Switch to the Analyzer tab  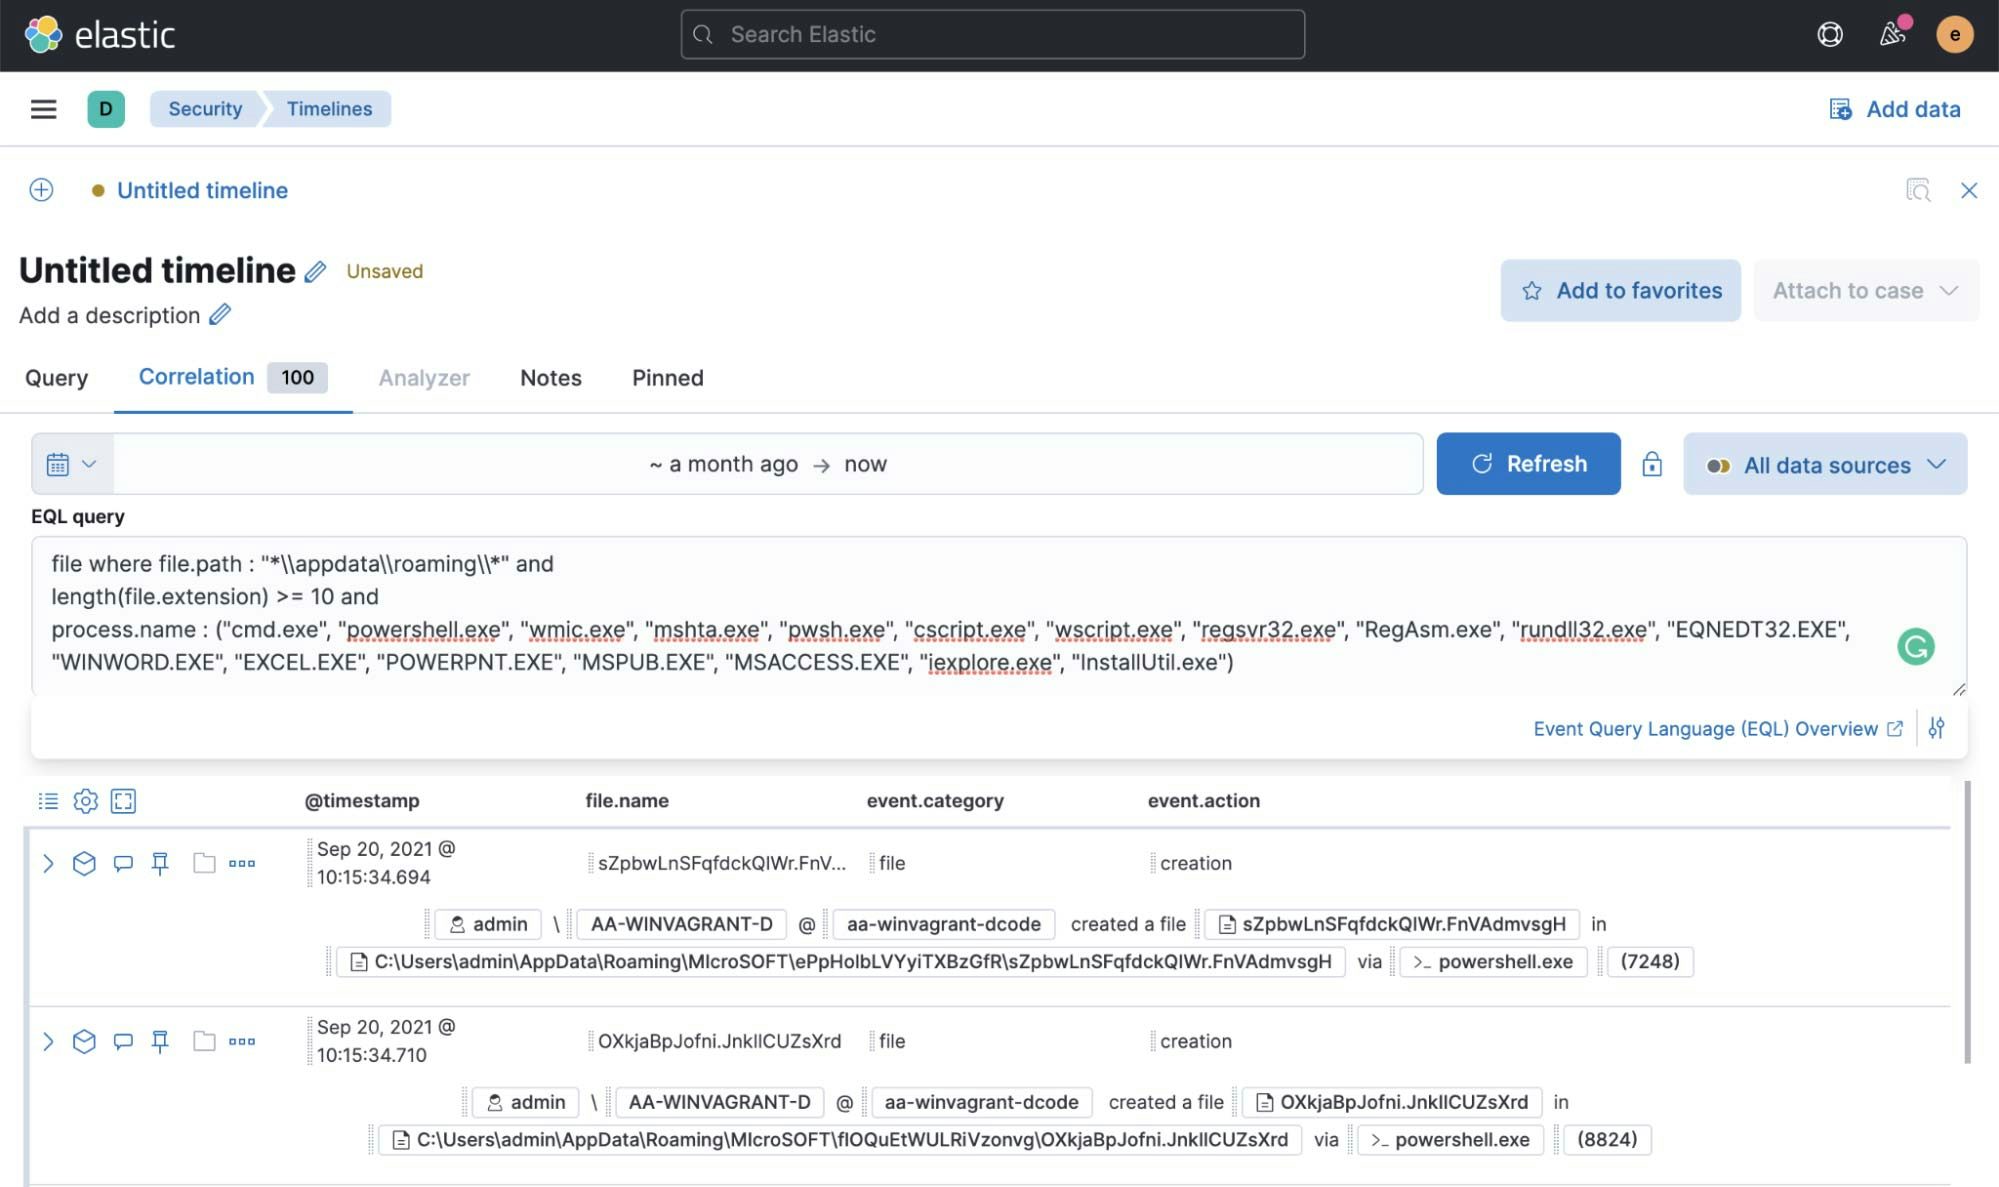point(424,377)
